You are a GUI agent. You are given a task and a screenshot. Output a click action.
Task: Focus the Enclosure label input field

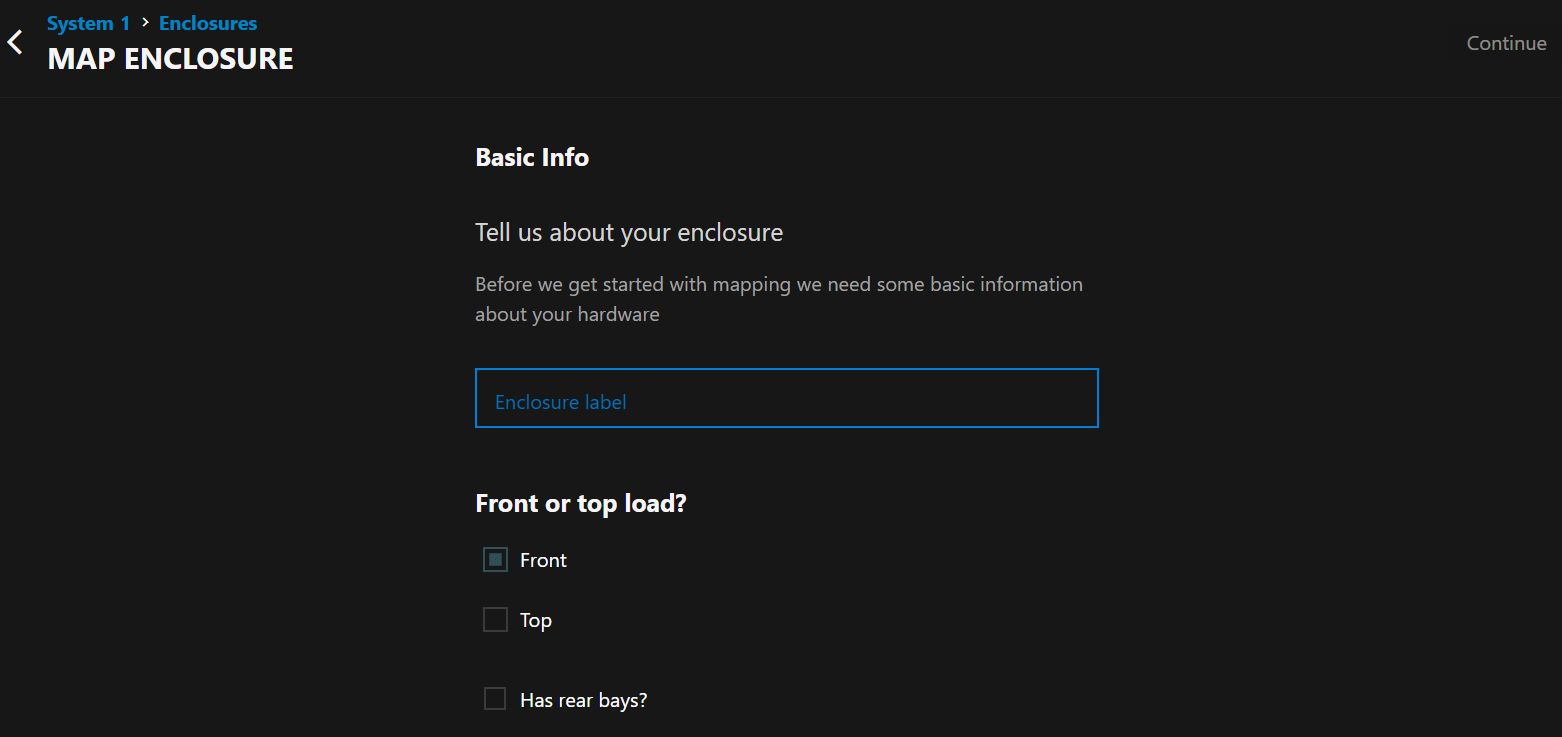pyautogui.click(x=786, y=398)
